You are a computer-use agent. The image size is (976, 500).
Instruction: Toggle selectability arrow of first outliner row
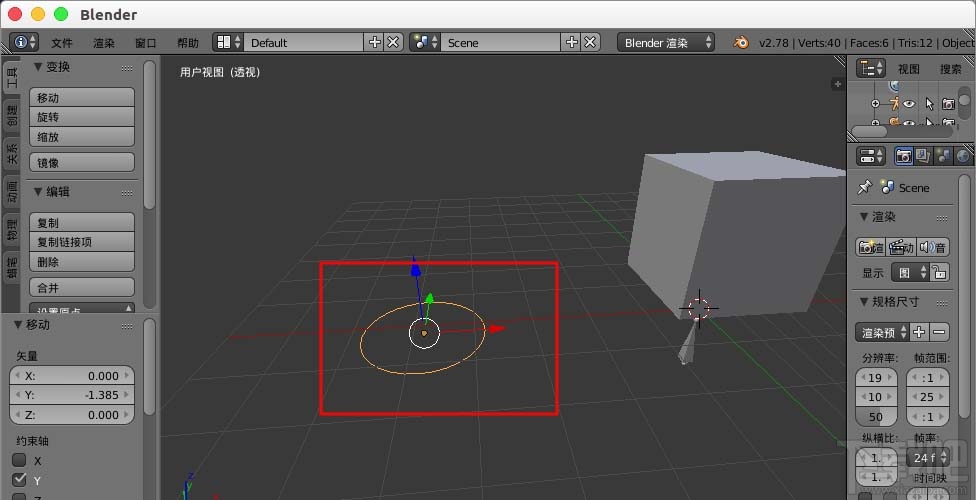pos(929,104)
